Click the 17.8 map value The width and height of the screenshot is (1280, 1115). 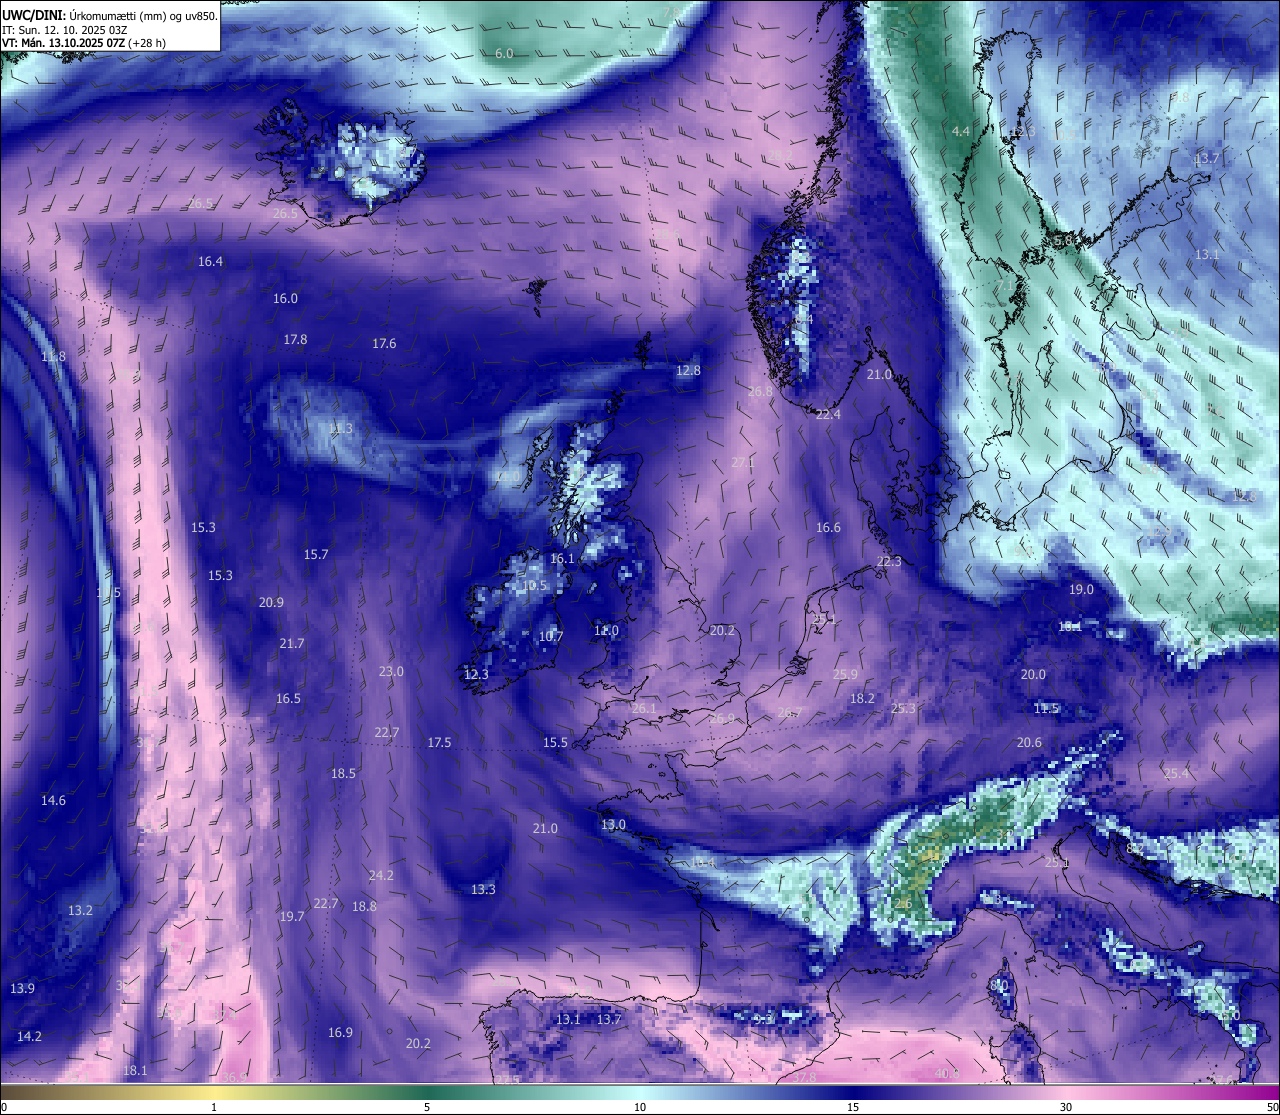(x=295, y=339)
